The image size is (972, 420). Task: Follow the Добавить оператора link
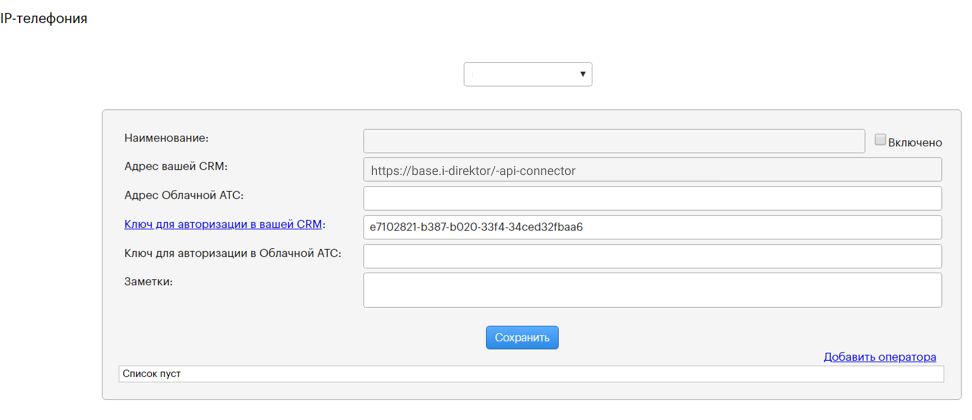879,357
